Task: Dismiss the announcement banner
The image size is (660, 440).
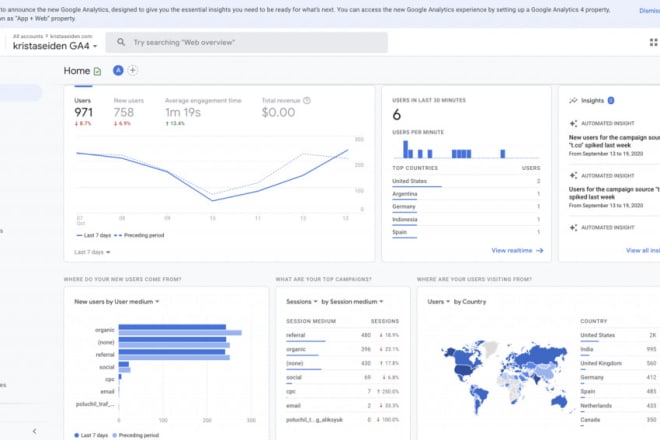Action: (x=649, y=11)
